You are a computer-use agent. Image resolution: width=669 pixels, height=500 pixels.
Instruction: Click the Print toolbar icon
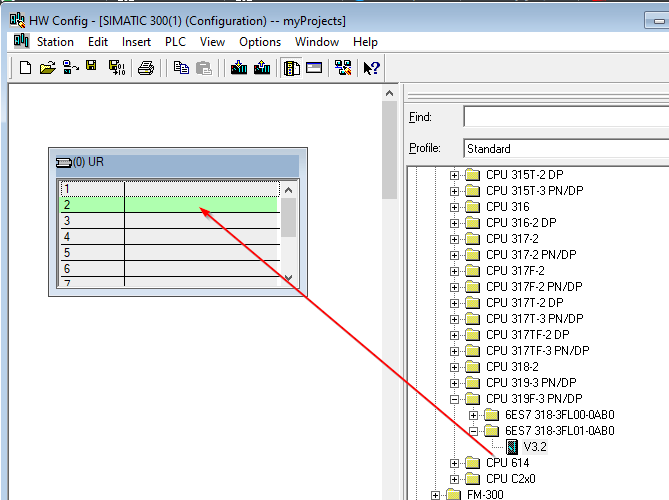146,68
